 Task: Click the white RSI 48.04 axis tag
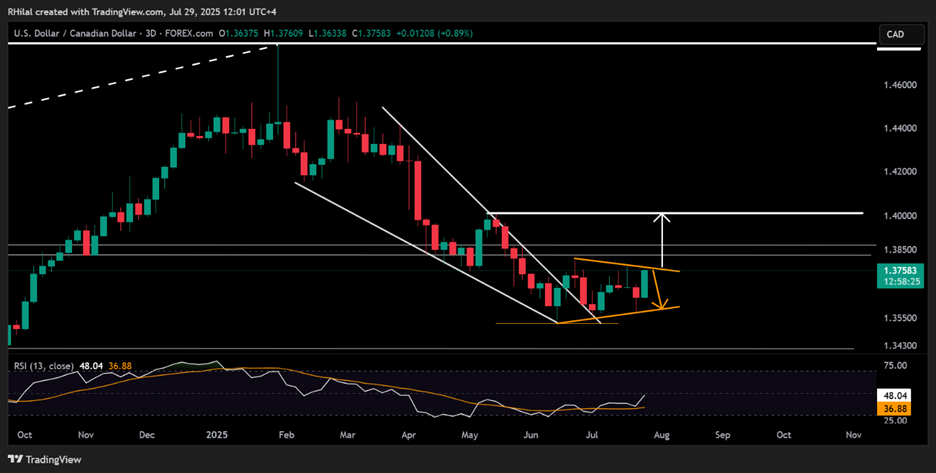pos(896,394)
